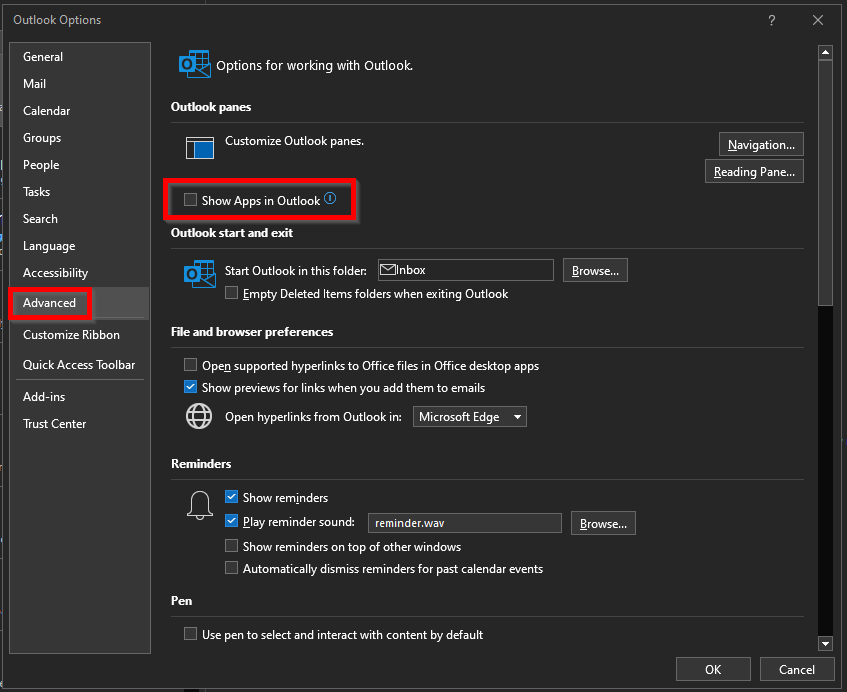Screen dimensions: 847x692
Task: Click the scrollbar up arrow
Action: pyautogui.click(x=825, y=52)
